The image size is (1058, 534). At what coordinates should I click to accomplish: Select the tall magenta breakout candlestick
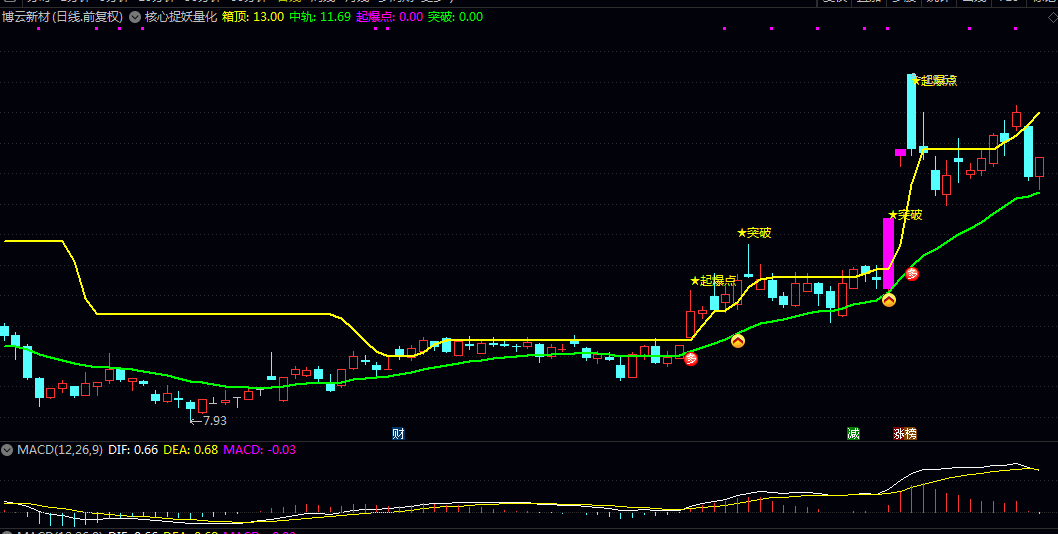(888, 254)
